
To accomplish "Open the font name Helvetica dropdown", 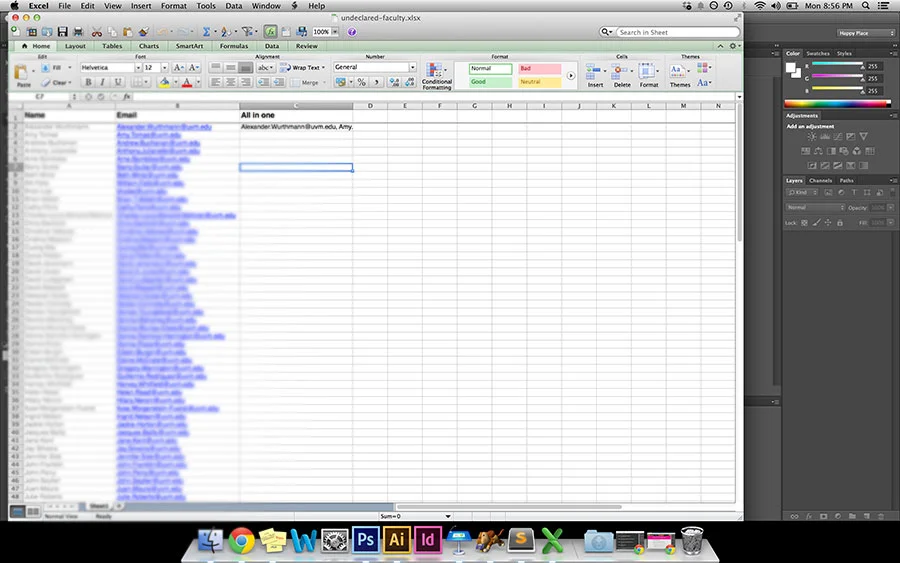I will click(138, 68).
